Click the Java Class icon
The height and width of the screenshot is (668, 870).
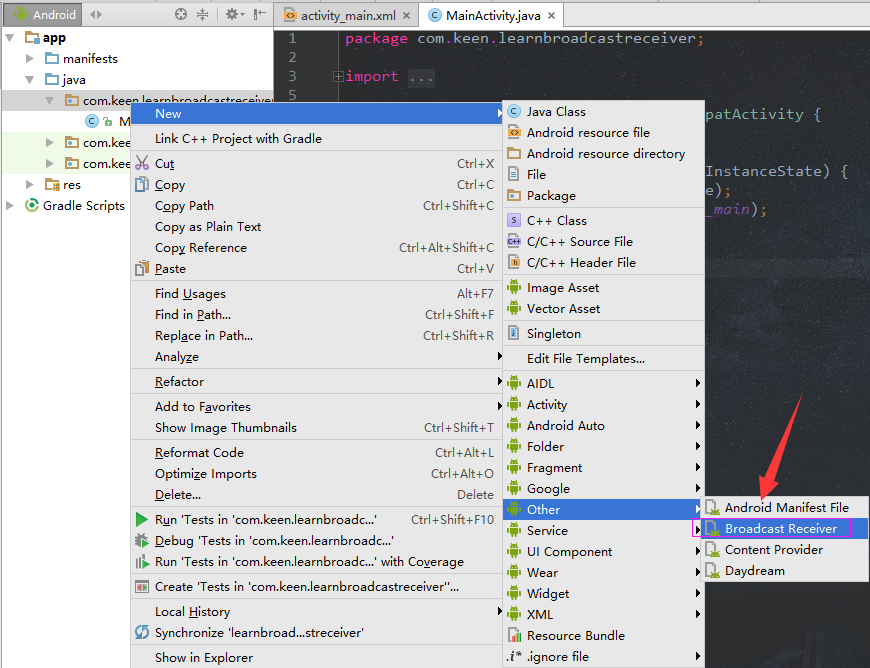click(x=514, y=112)
